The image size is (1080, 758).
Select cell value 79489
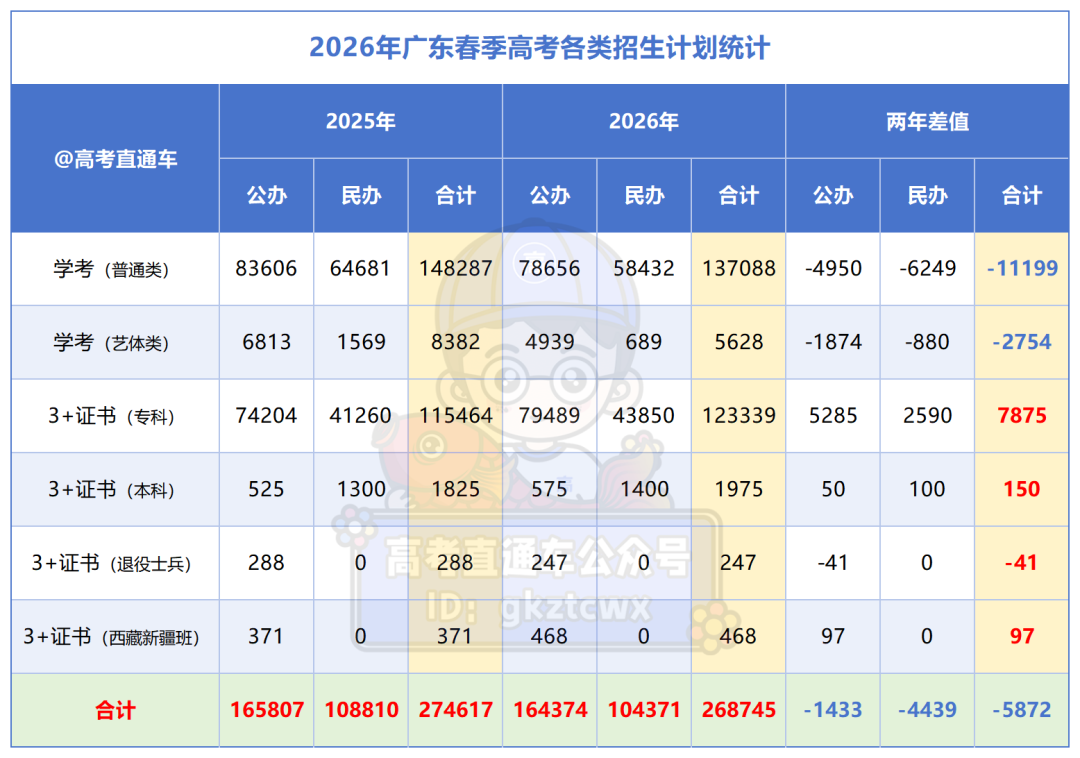(x=549, y=416)
